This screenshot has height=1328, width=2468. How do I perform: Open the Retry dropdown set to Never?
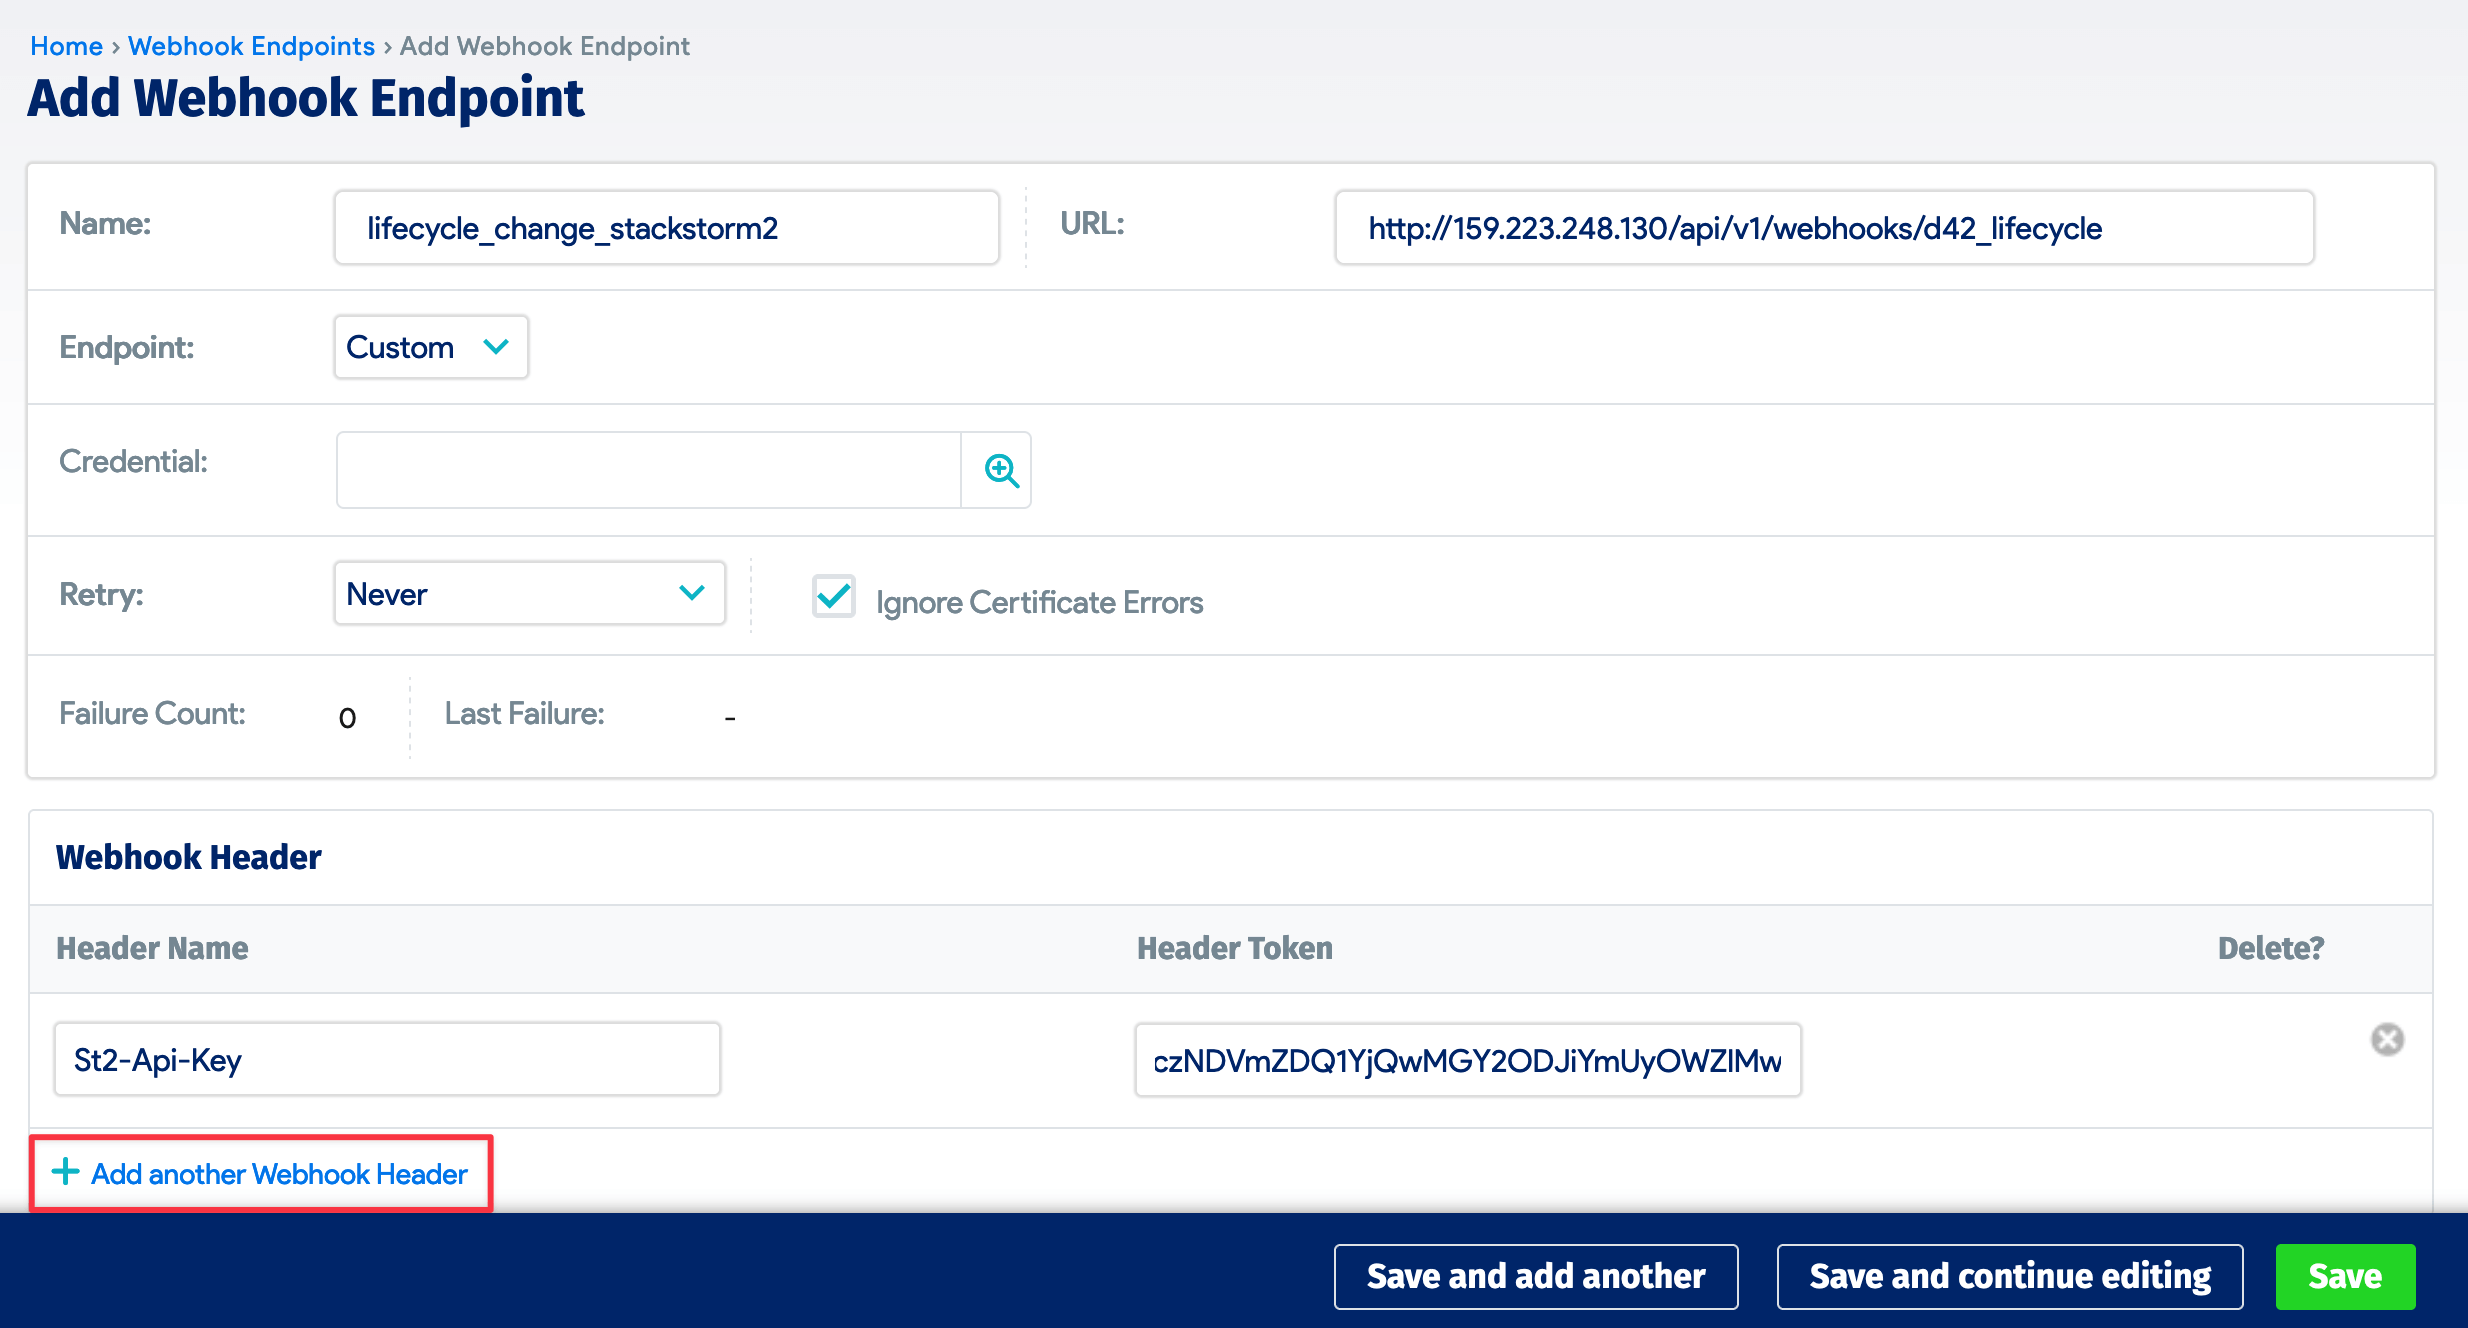tap(529, 593)
